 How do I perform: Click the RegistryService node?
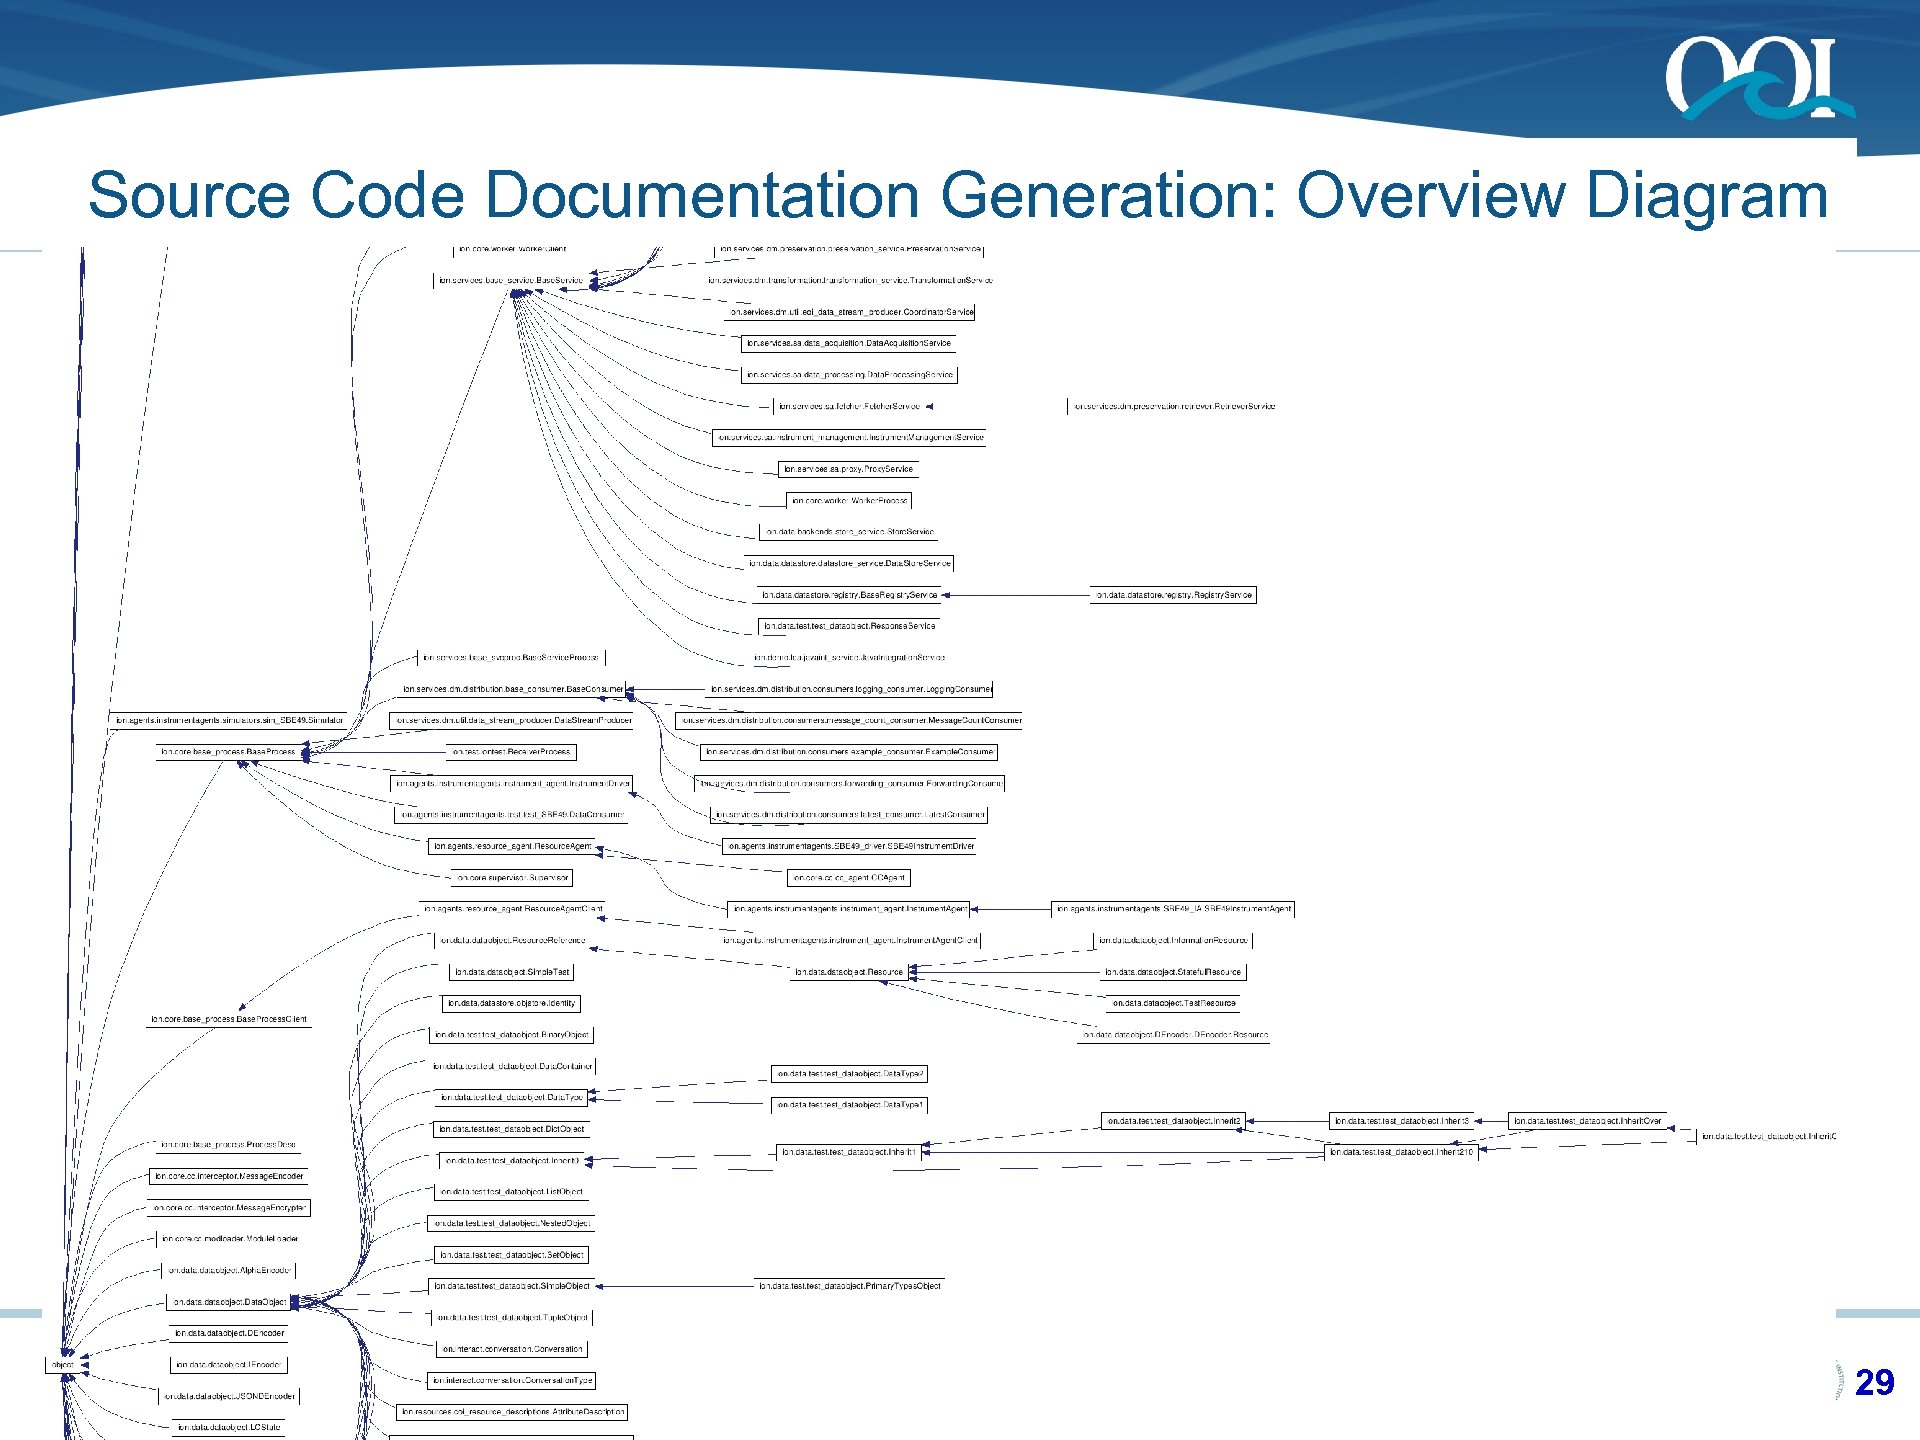(x=1173, y=595)
